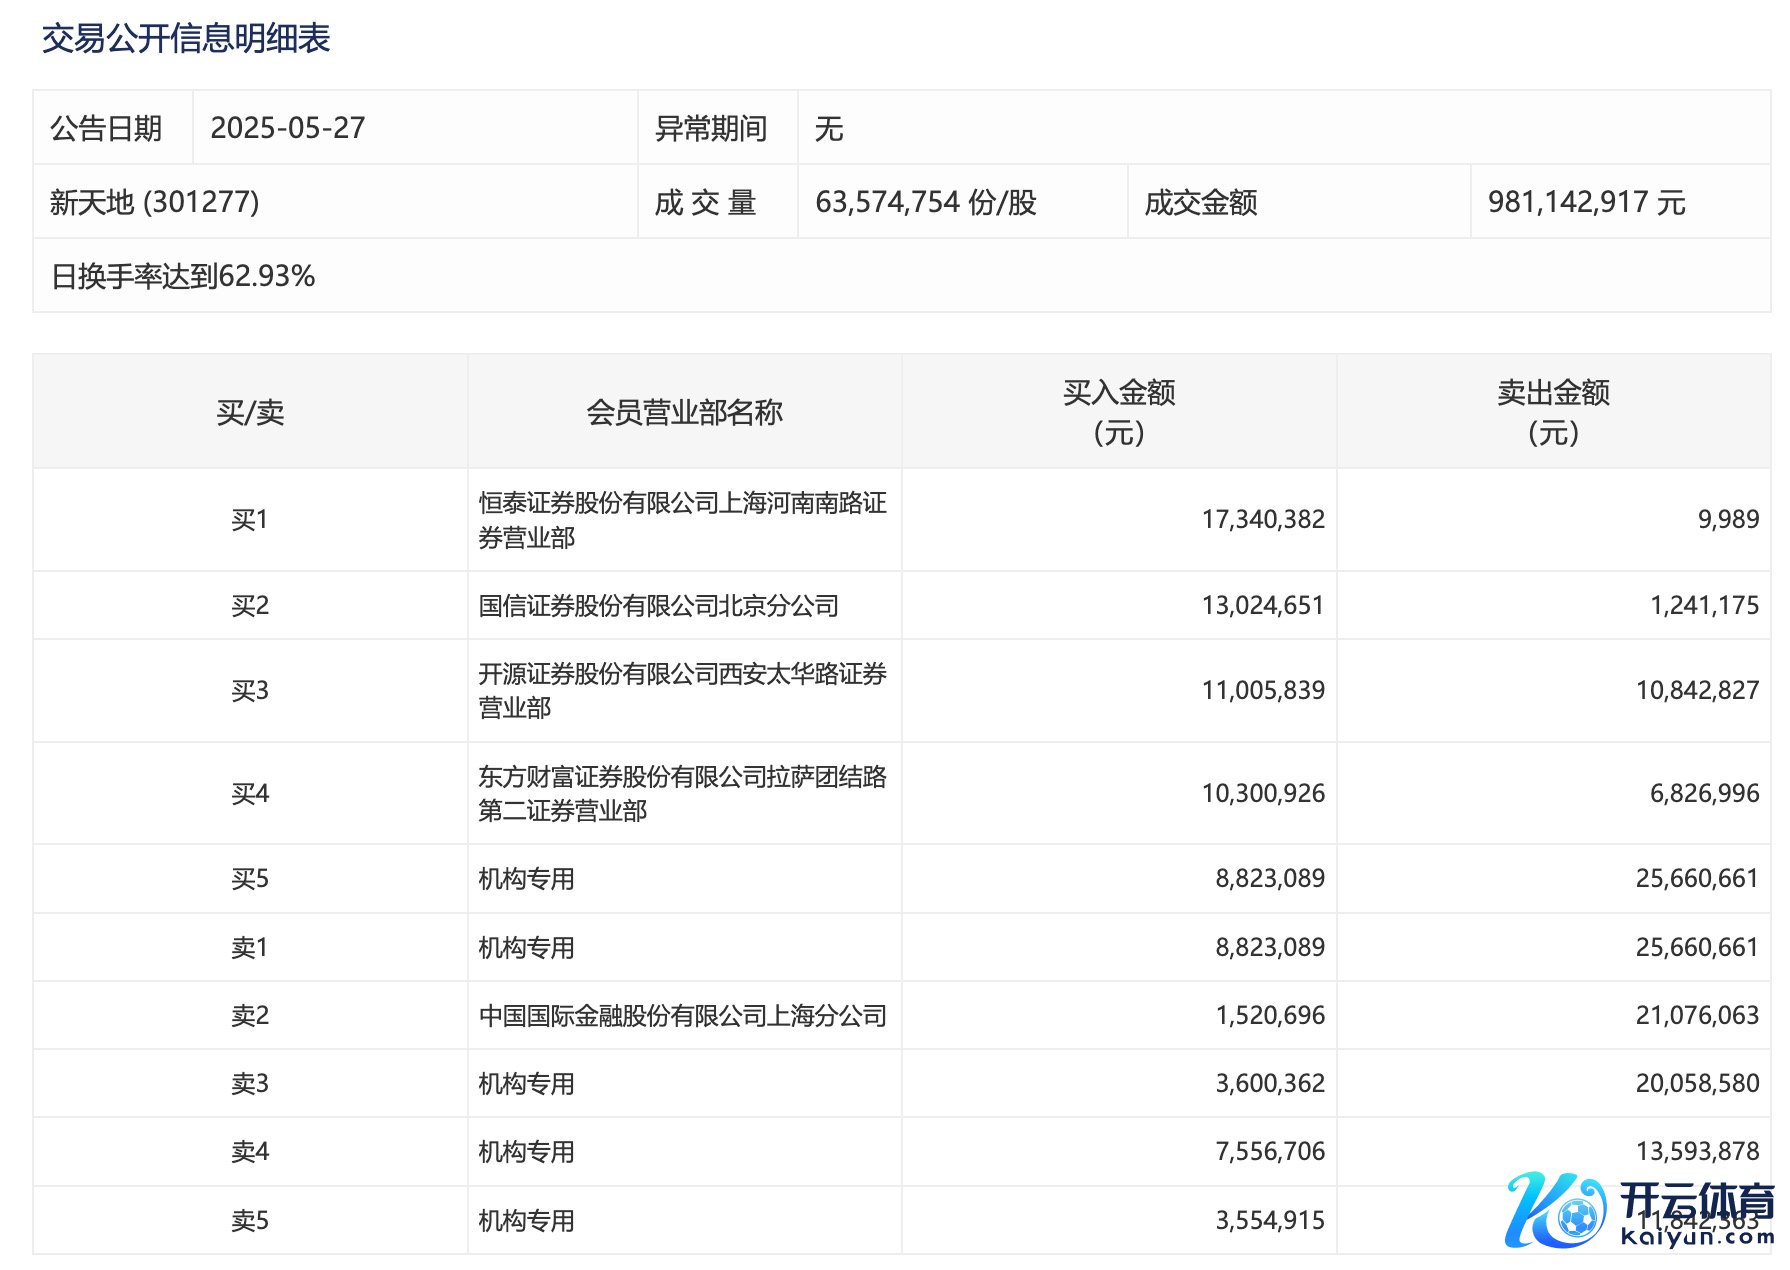Select the announcement date 2025-05-27 cell
The image size is (1790, 1270).
(x=288, y=128)
